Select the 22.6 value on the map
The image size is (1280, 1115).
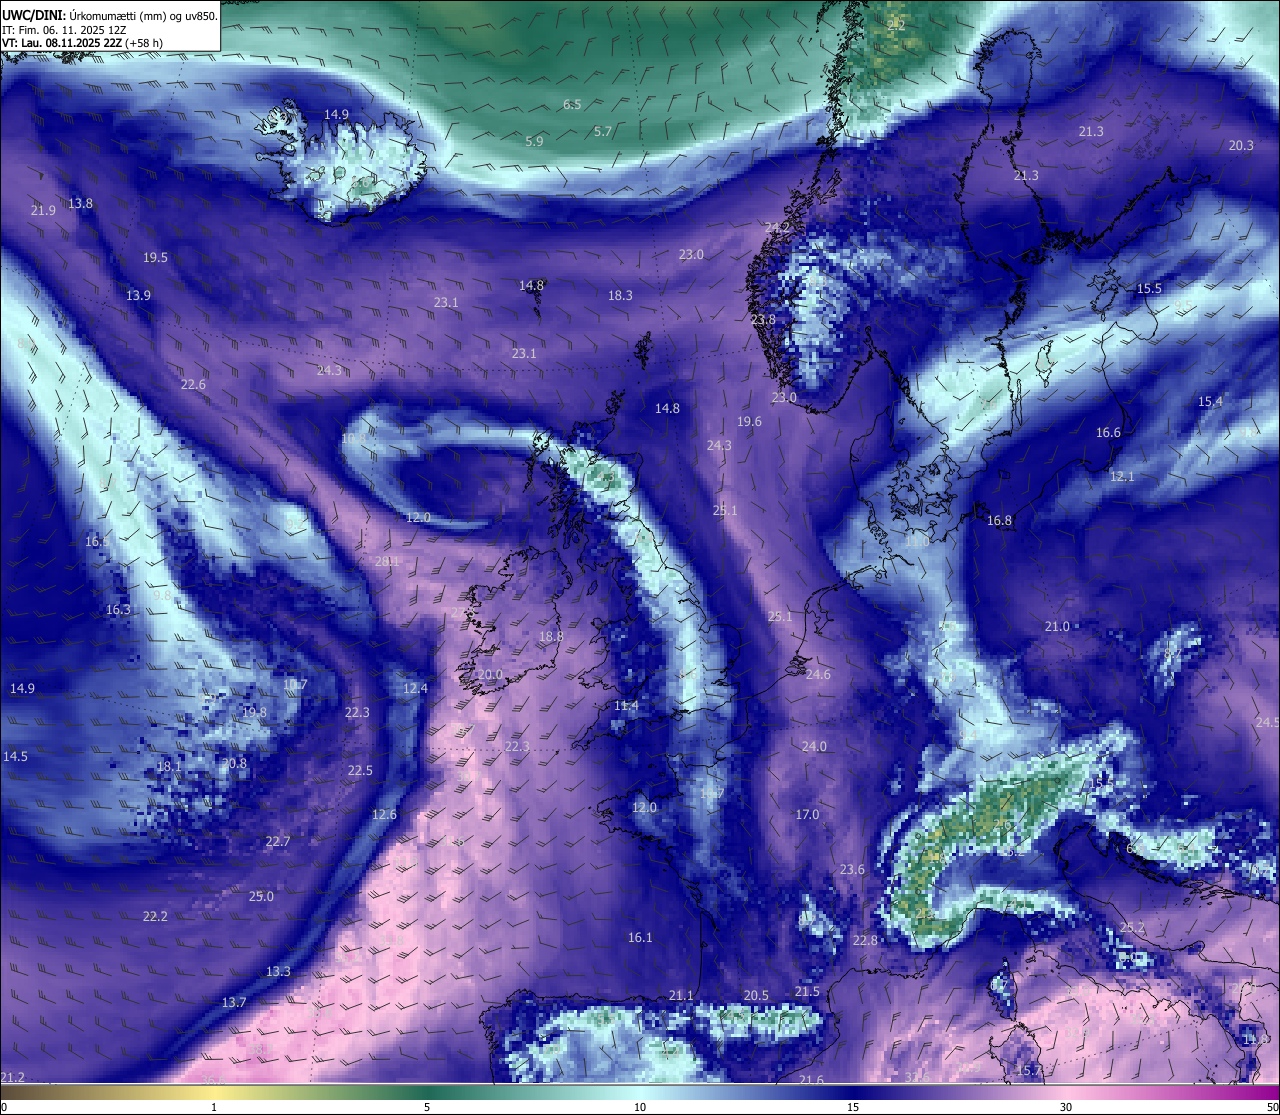[193, 385]
